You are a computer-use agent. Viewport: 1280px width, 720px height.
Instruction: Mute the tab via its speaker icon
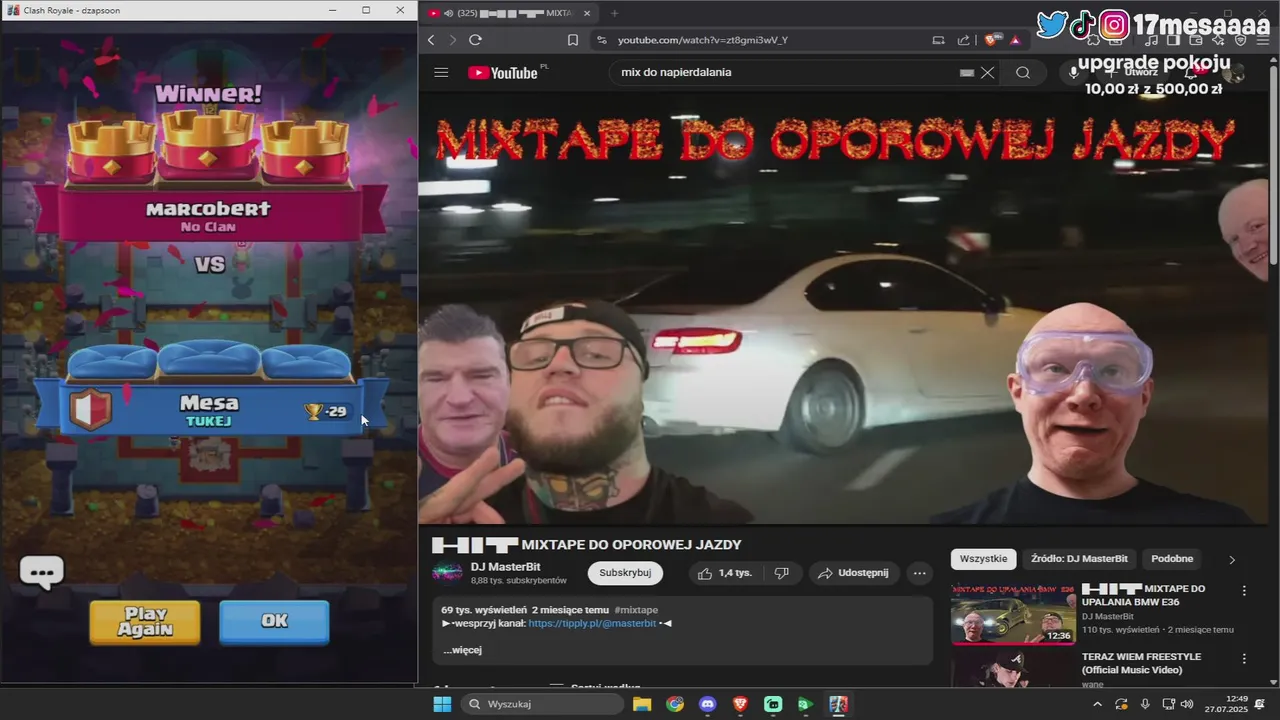point(447,13)
